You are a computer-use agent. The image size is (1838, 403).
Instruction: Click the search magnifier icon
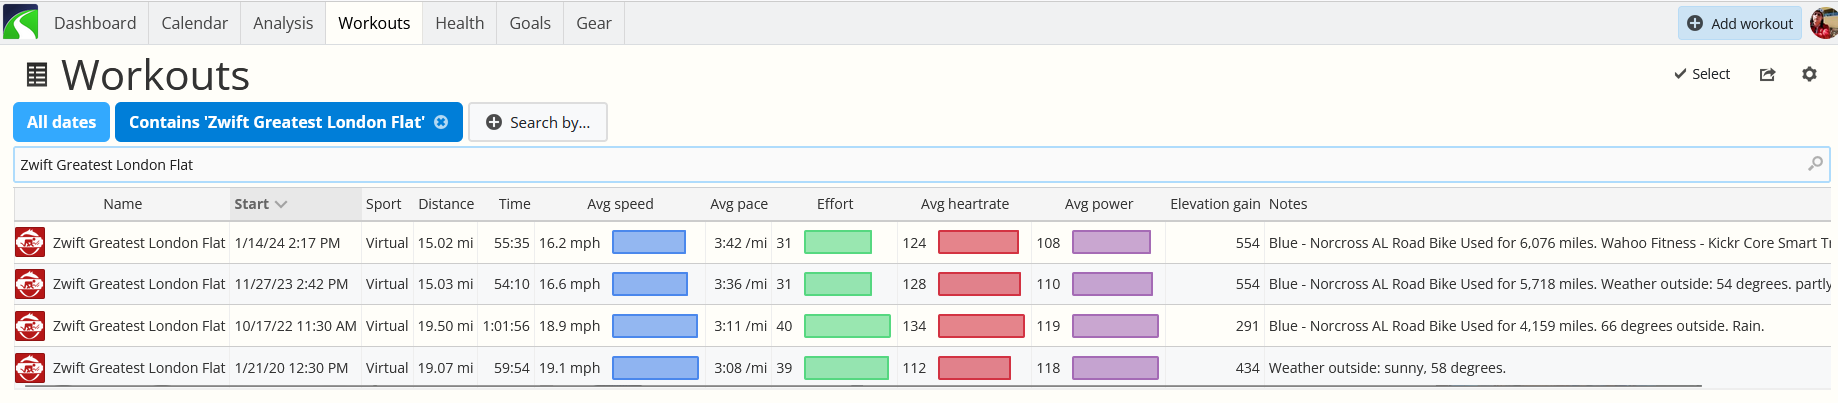click(1815, 164)
